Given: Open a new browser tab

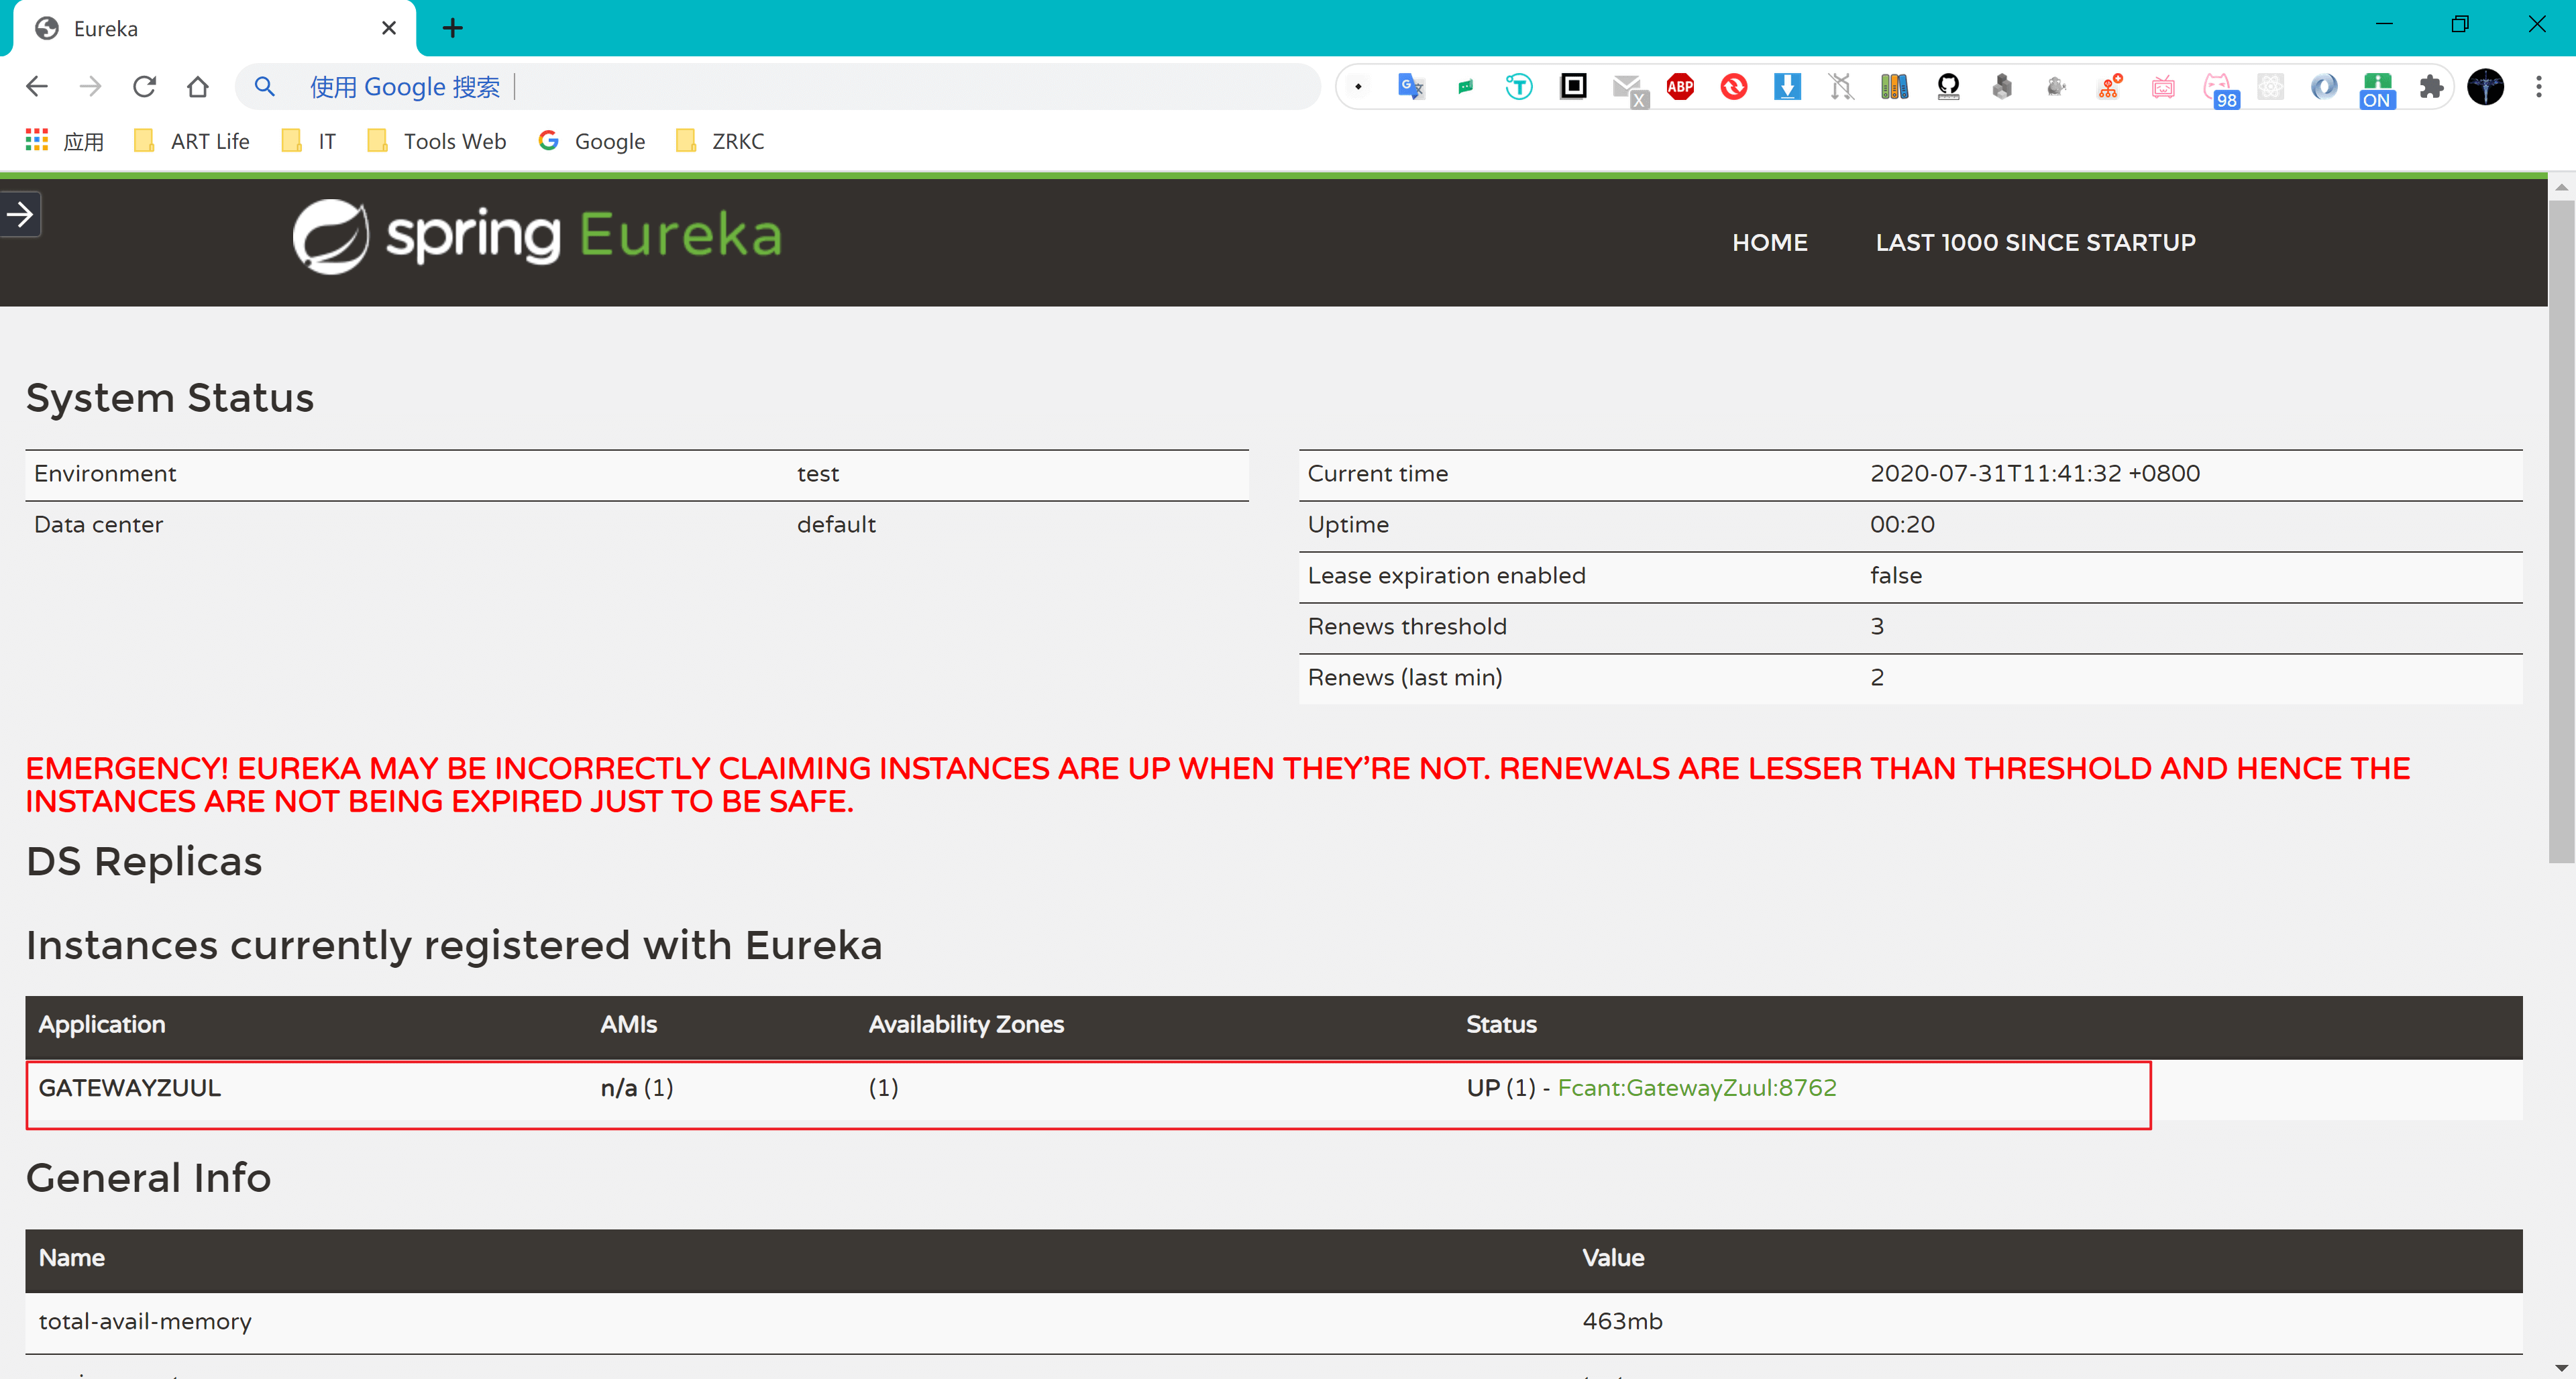Looking at the screenshot, I should tap(453, 28).
